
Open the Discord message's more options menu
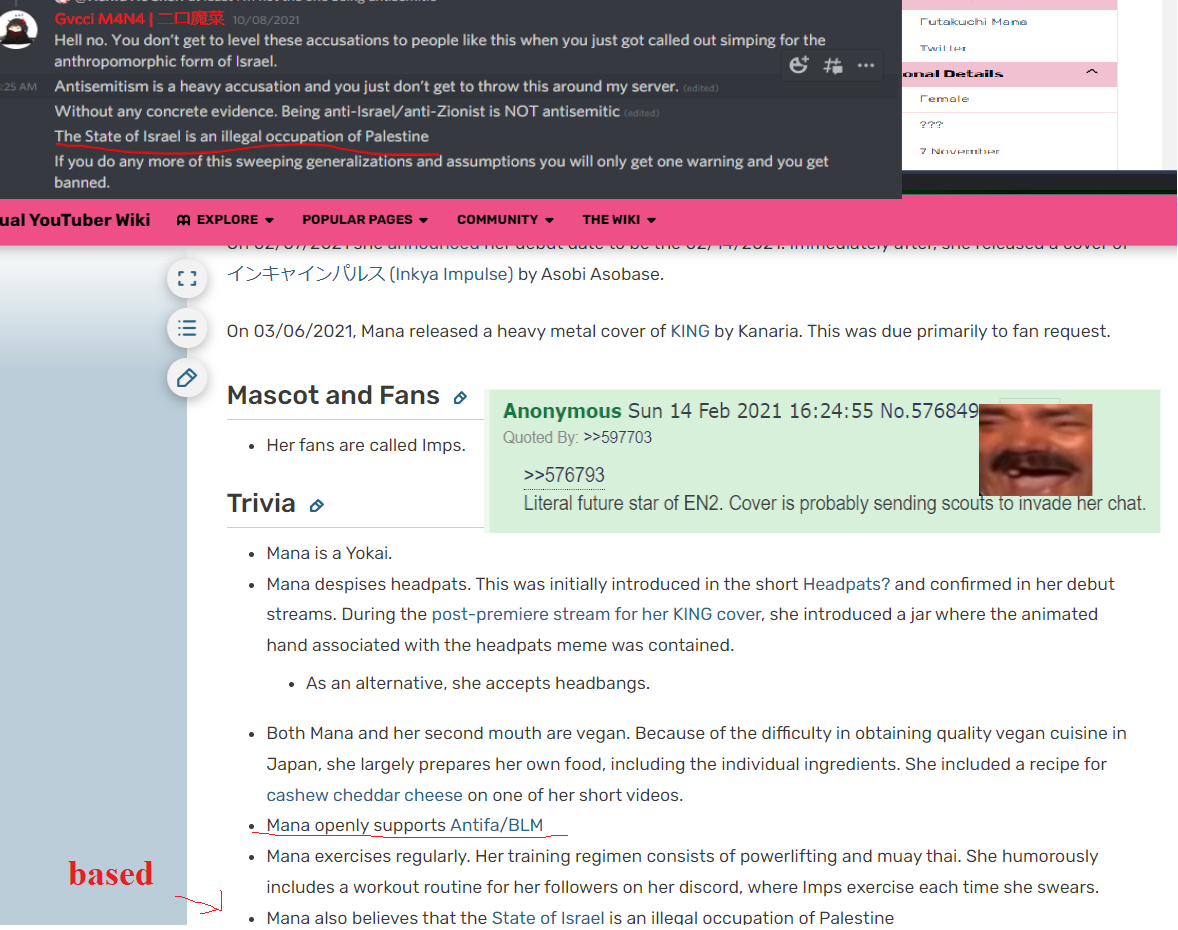point(865,65)
